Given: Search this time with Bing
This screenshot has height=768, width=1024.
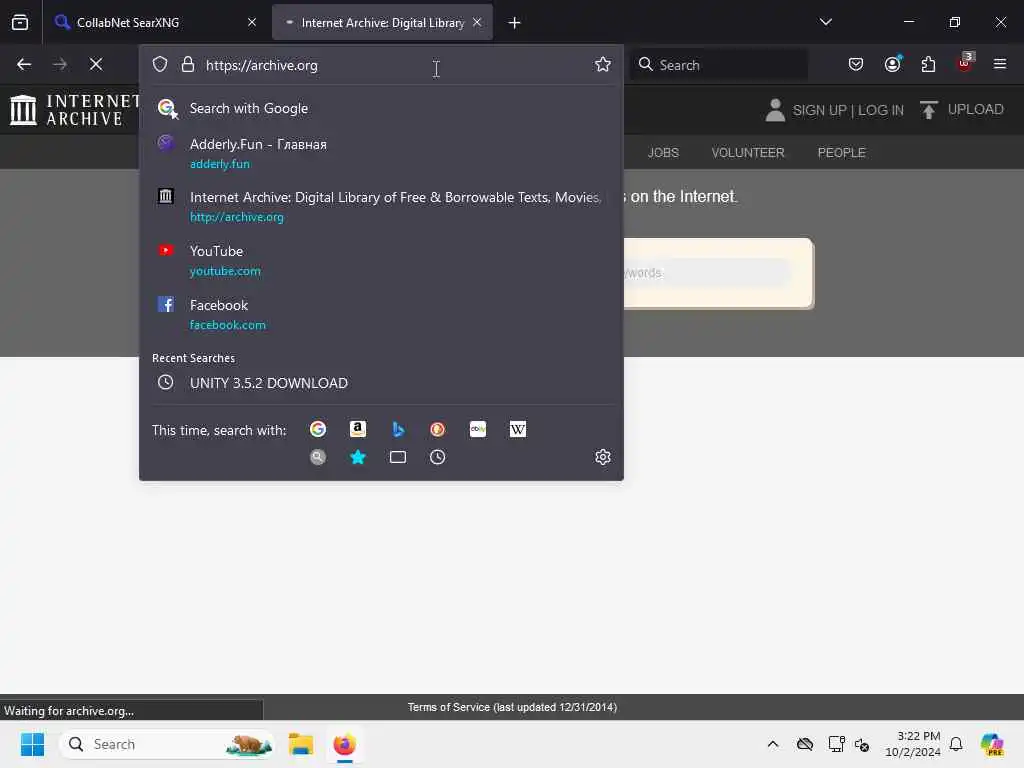Looking at the screenshot, I should click(398, 429).
